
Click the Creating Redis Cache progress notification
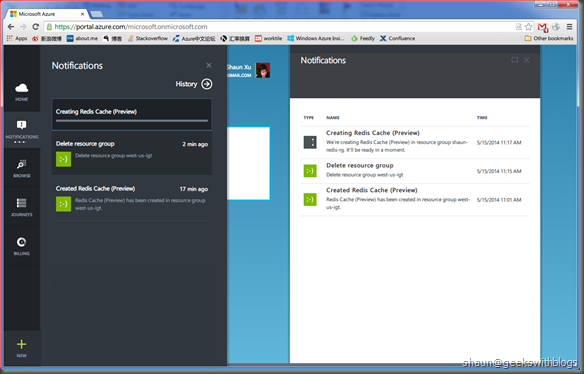tap(132, 114)
